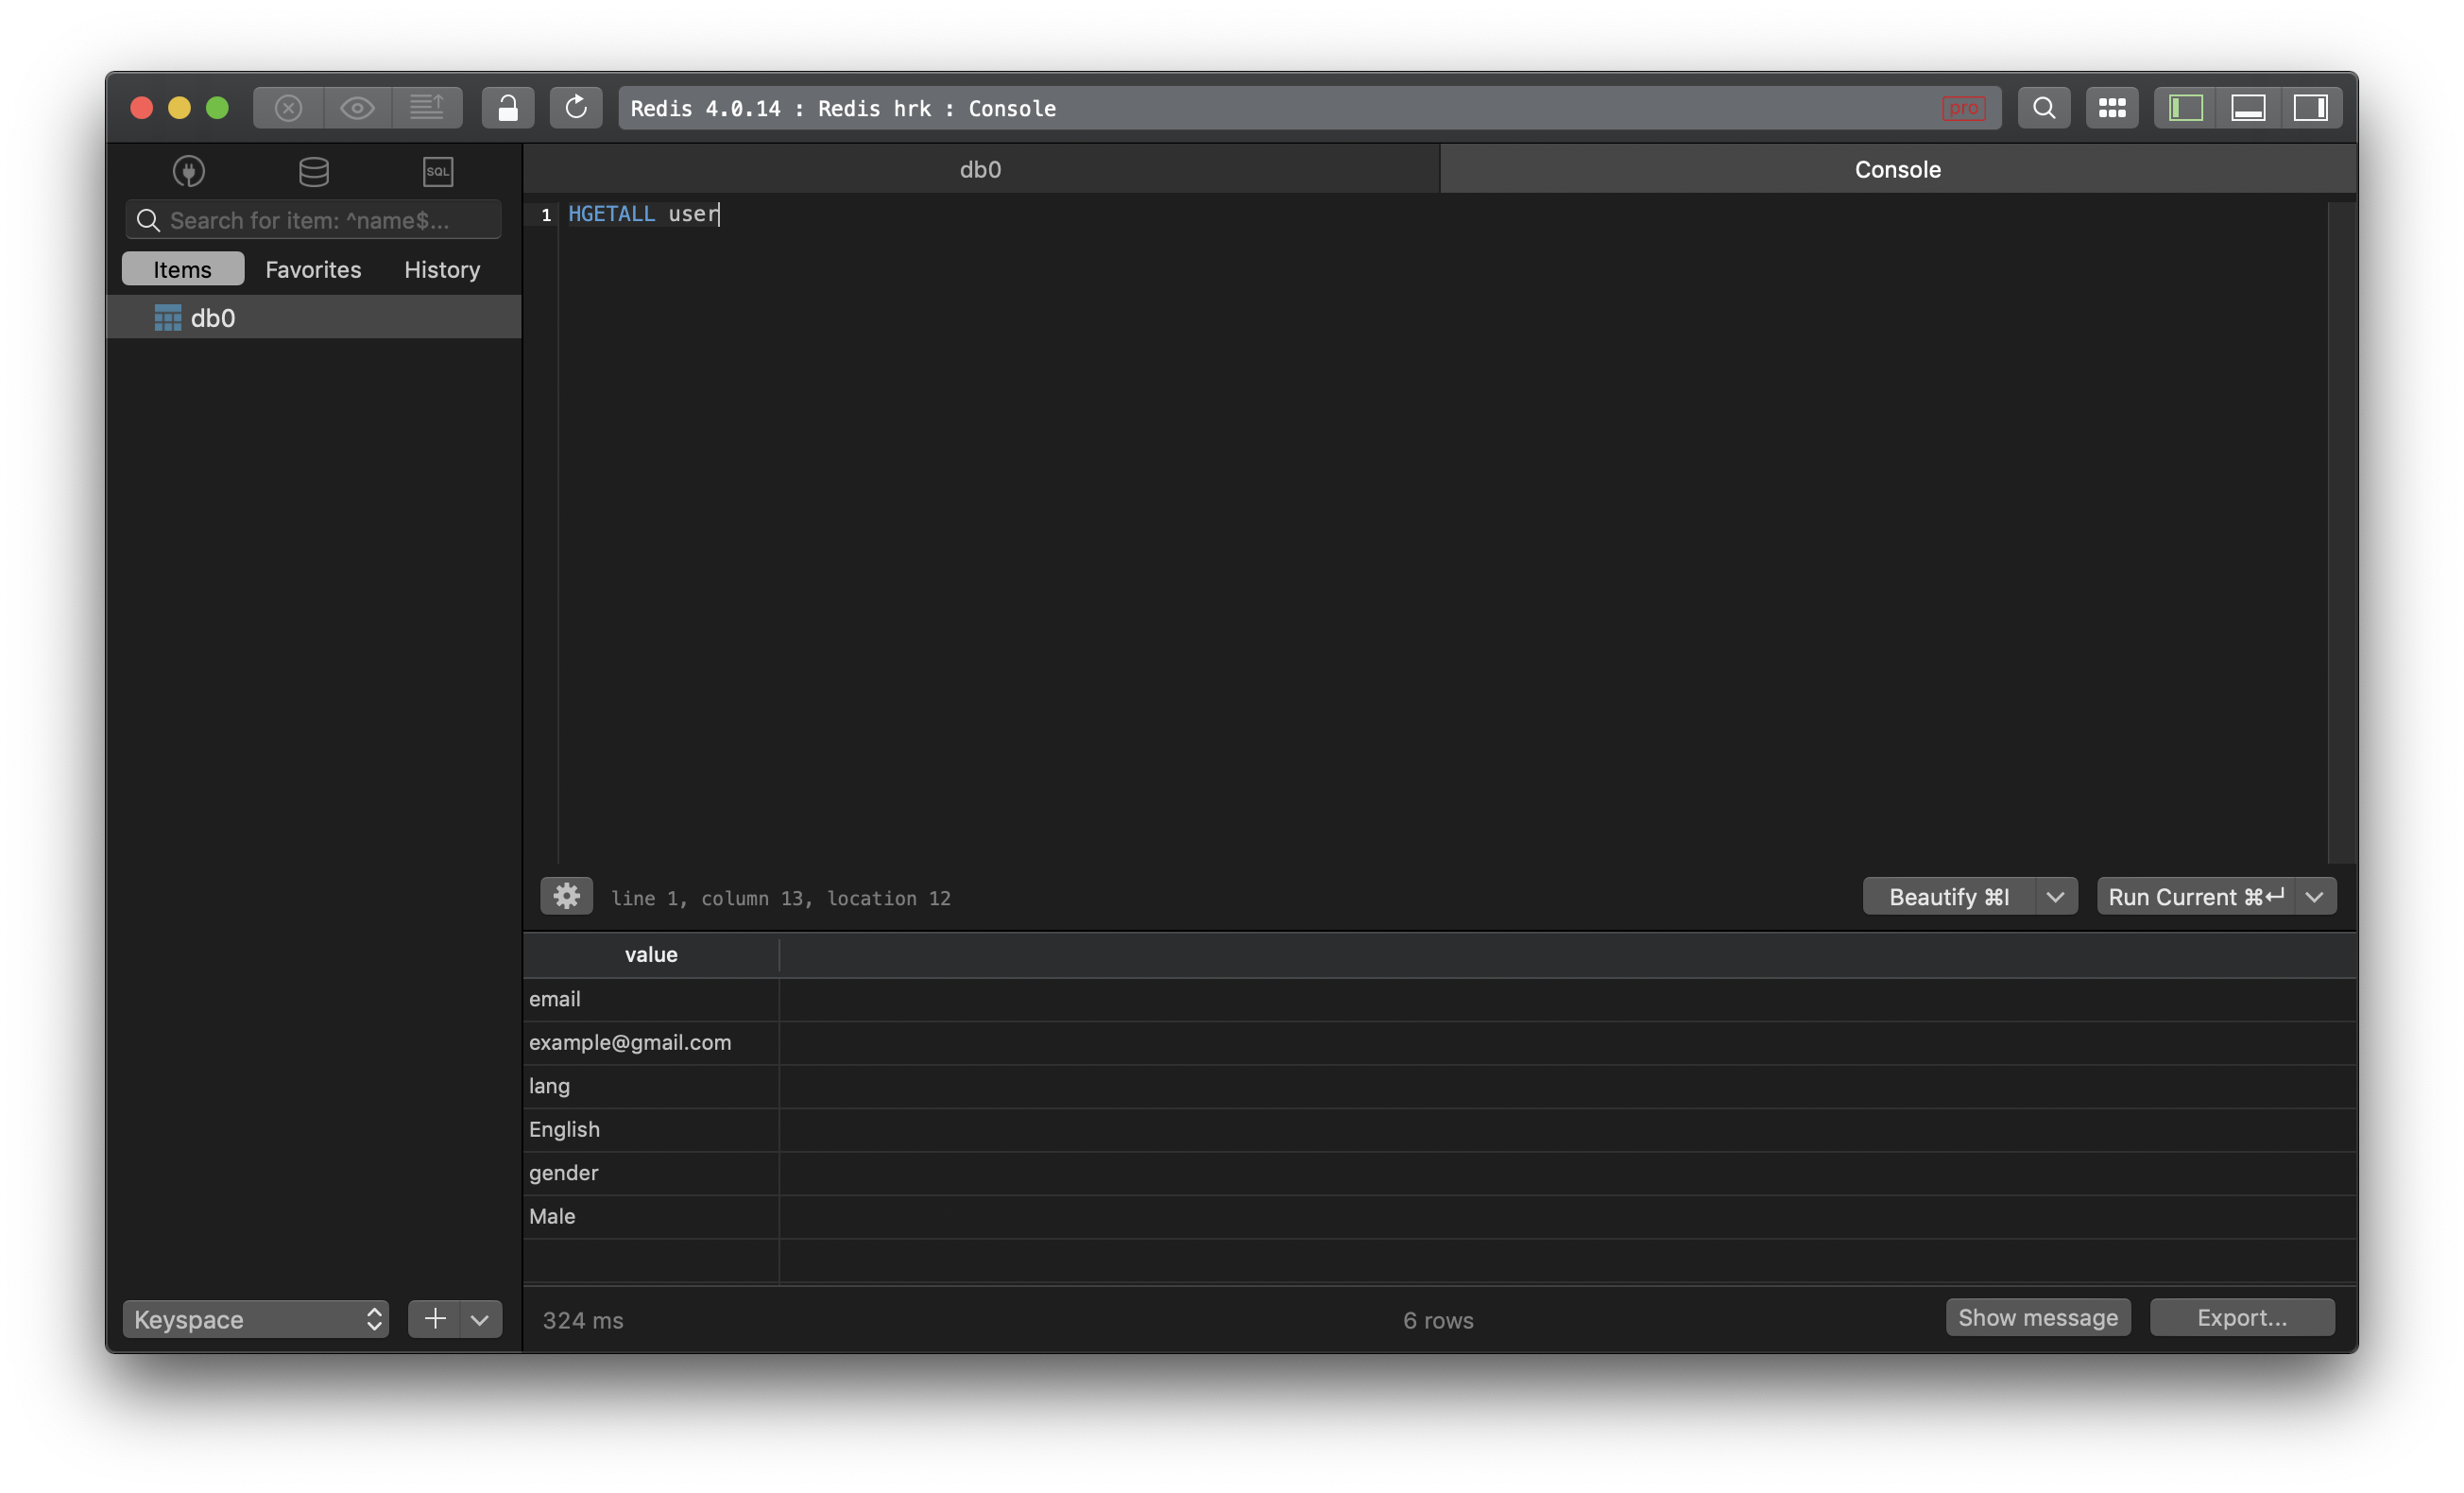The image size is (2464, 1493).
Task: Click the search field for items
Action: [314, 218]
